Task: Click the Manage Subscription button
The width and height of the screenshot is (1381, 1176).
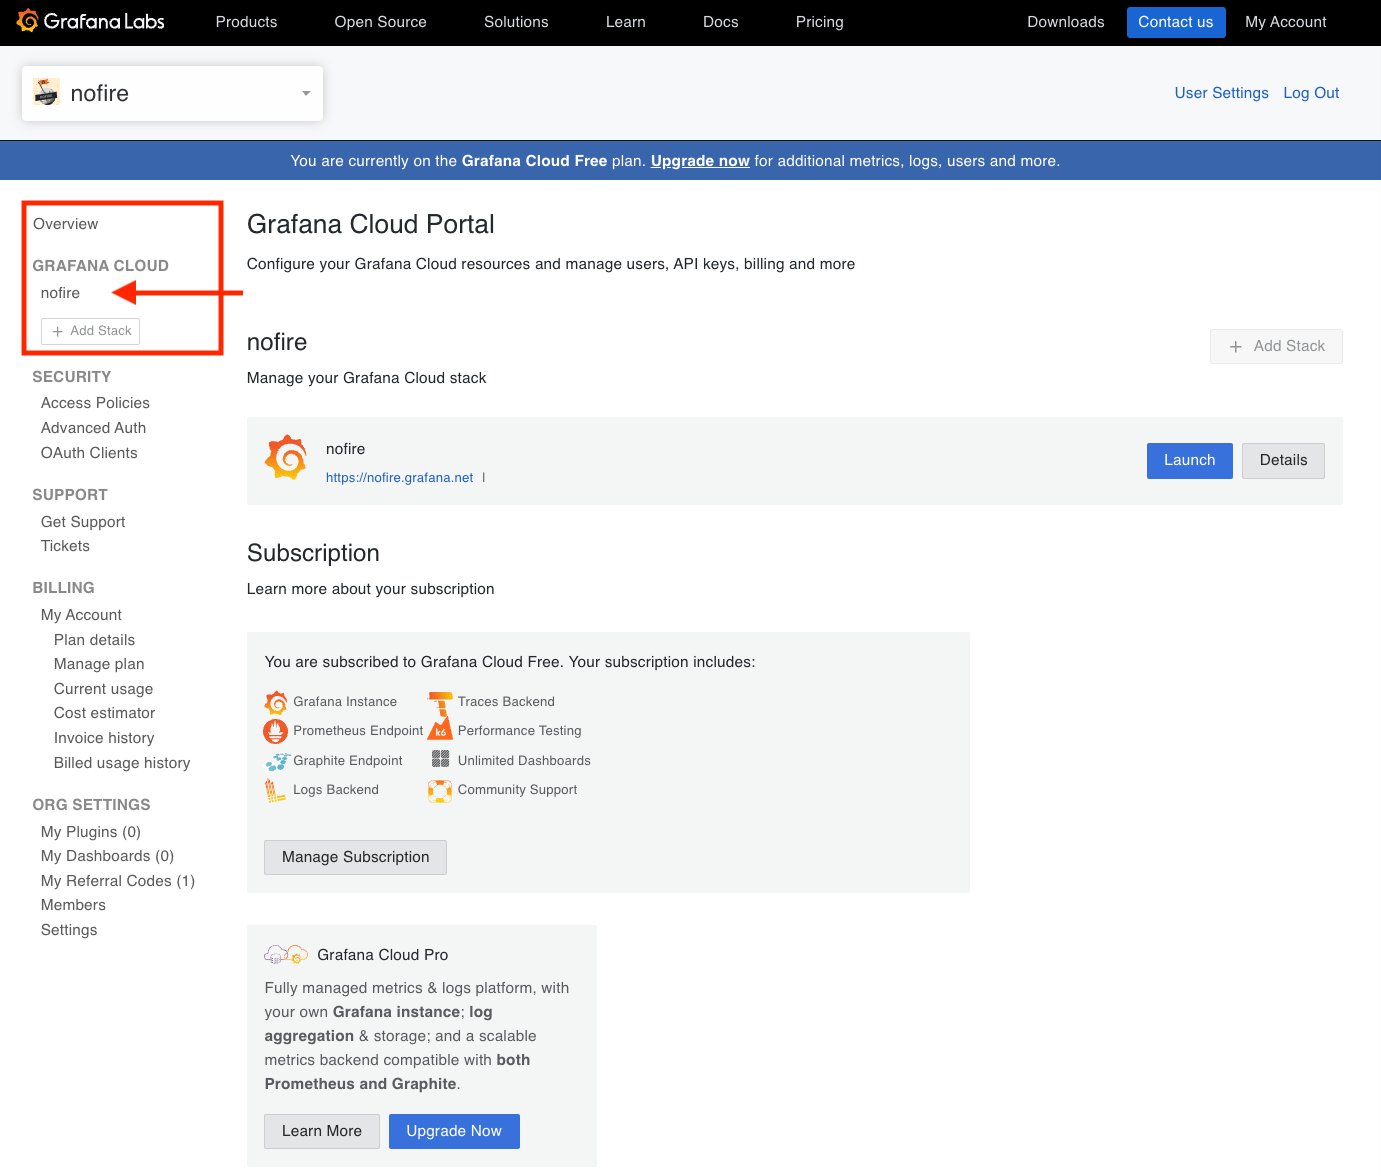Action: pos(356,858)
